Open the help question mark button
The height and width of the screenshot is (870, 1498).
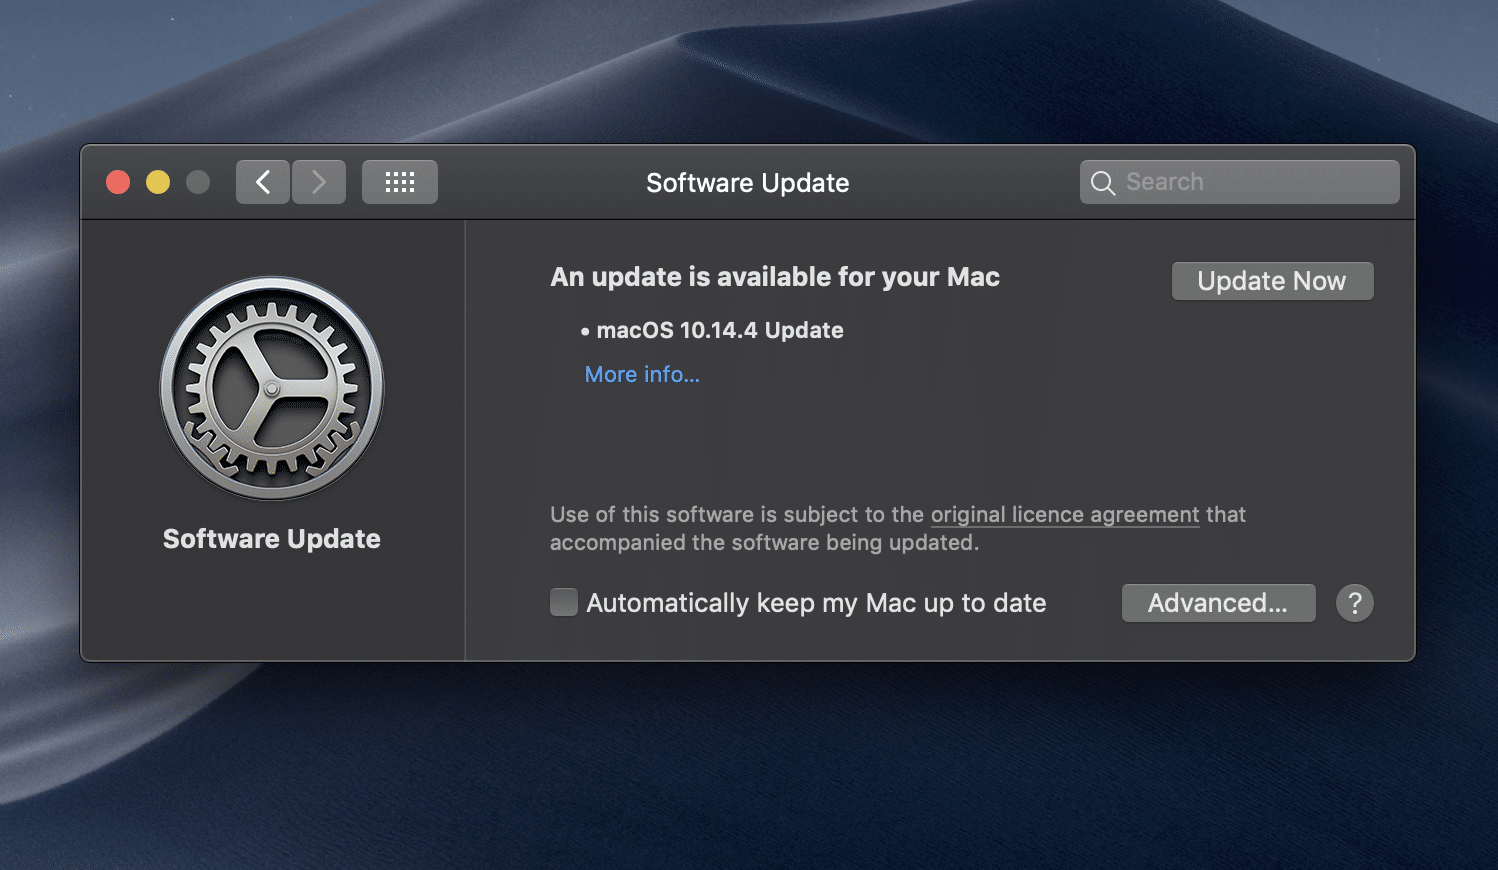(1354, 602)
